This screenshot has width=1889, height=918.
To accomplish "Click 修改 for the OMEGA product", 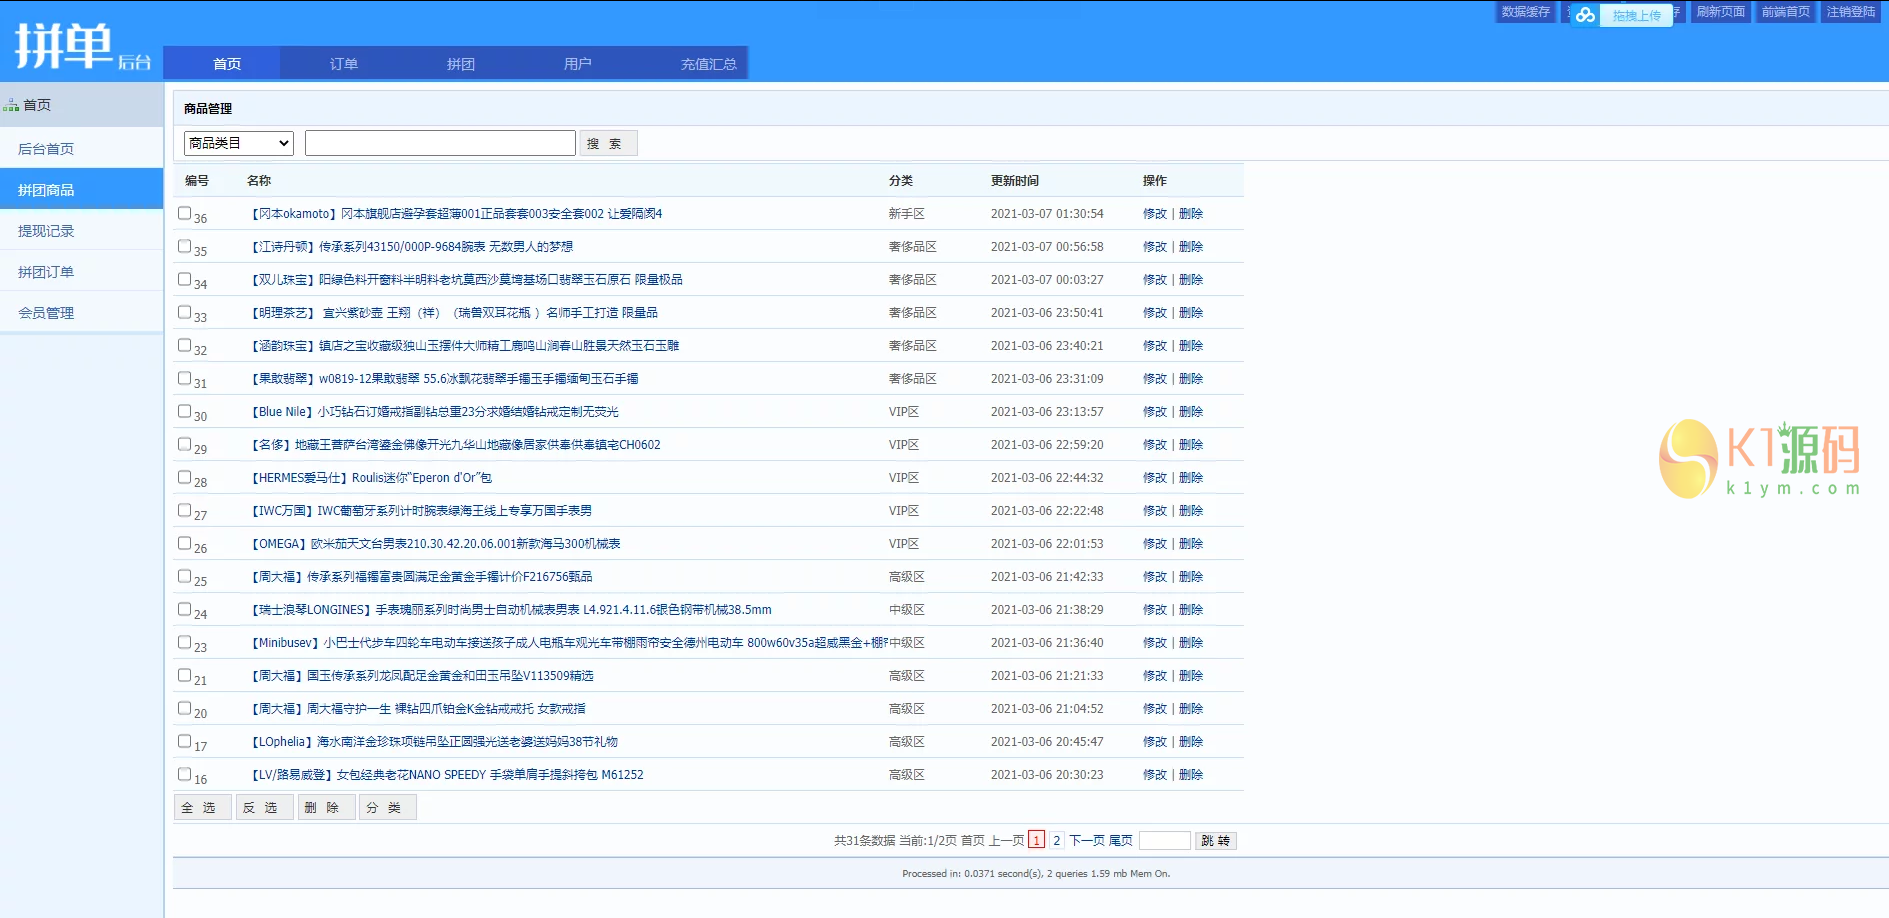I will 1154,544.
